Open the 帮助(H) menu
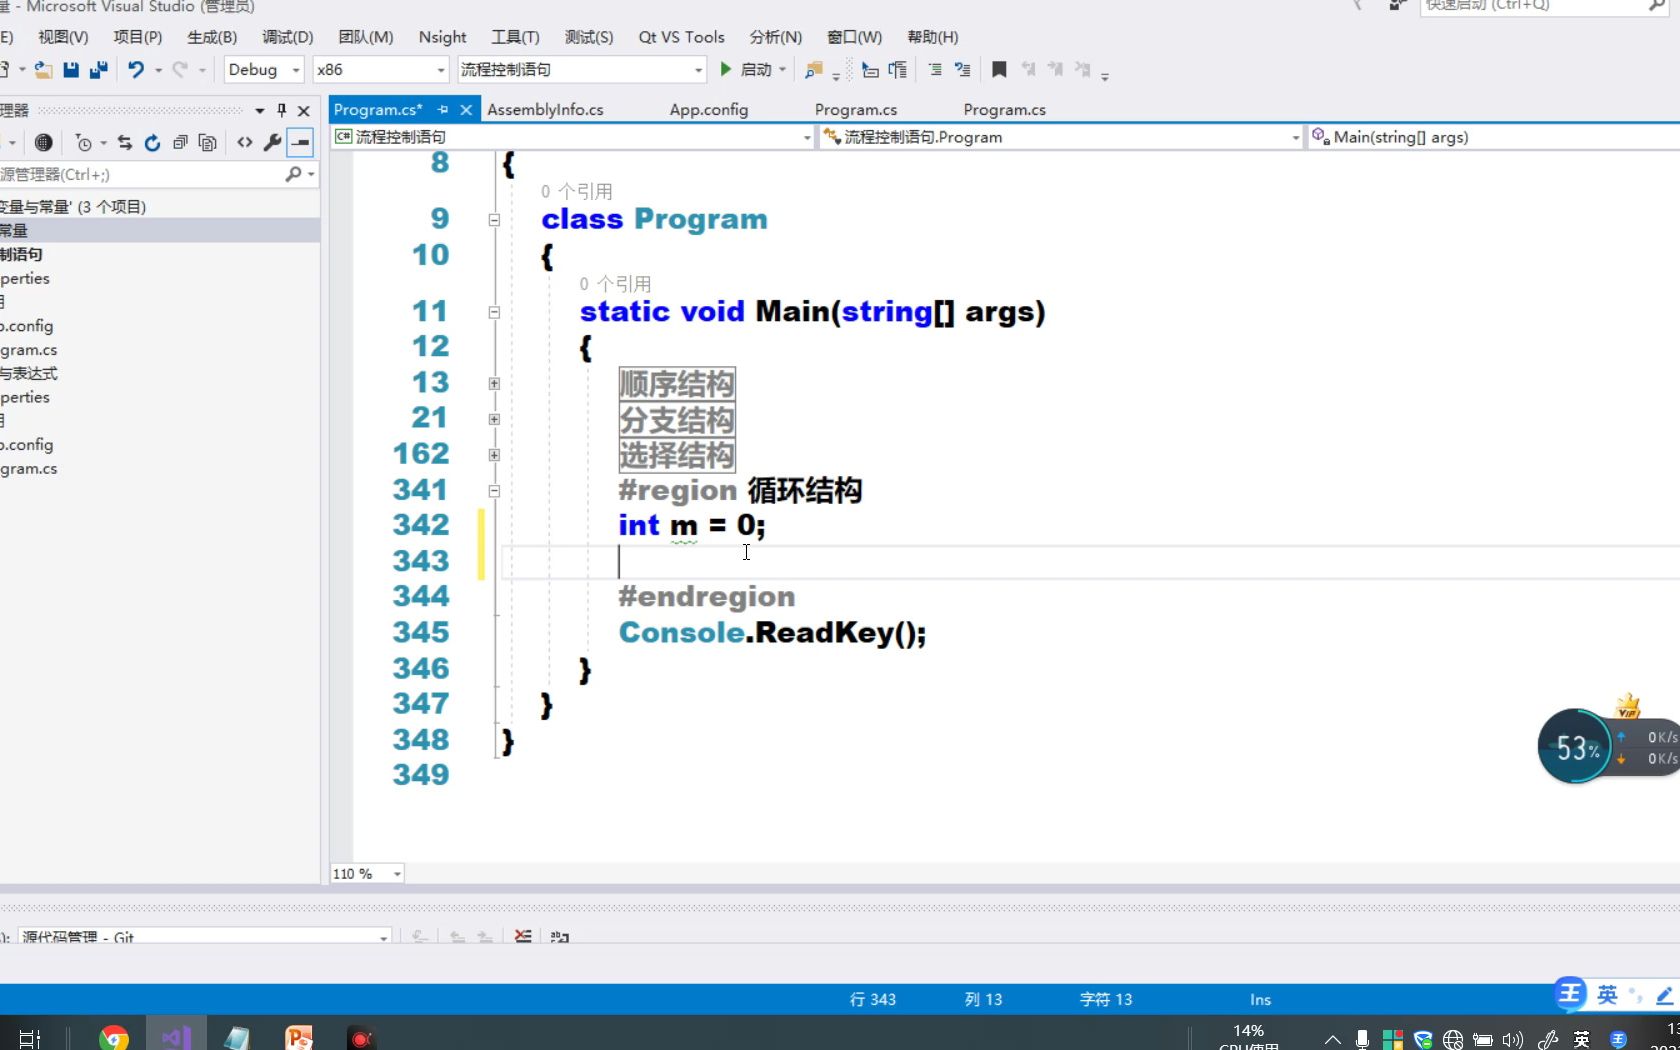1680x1050 pixels. [x=933, y=37]
